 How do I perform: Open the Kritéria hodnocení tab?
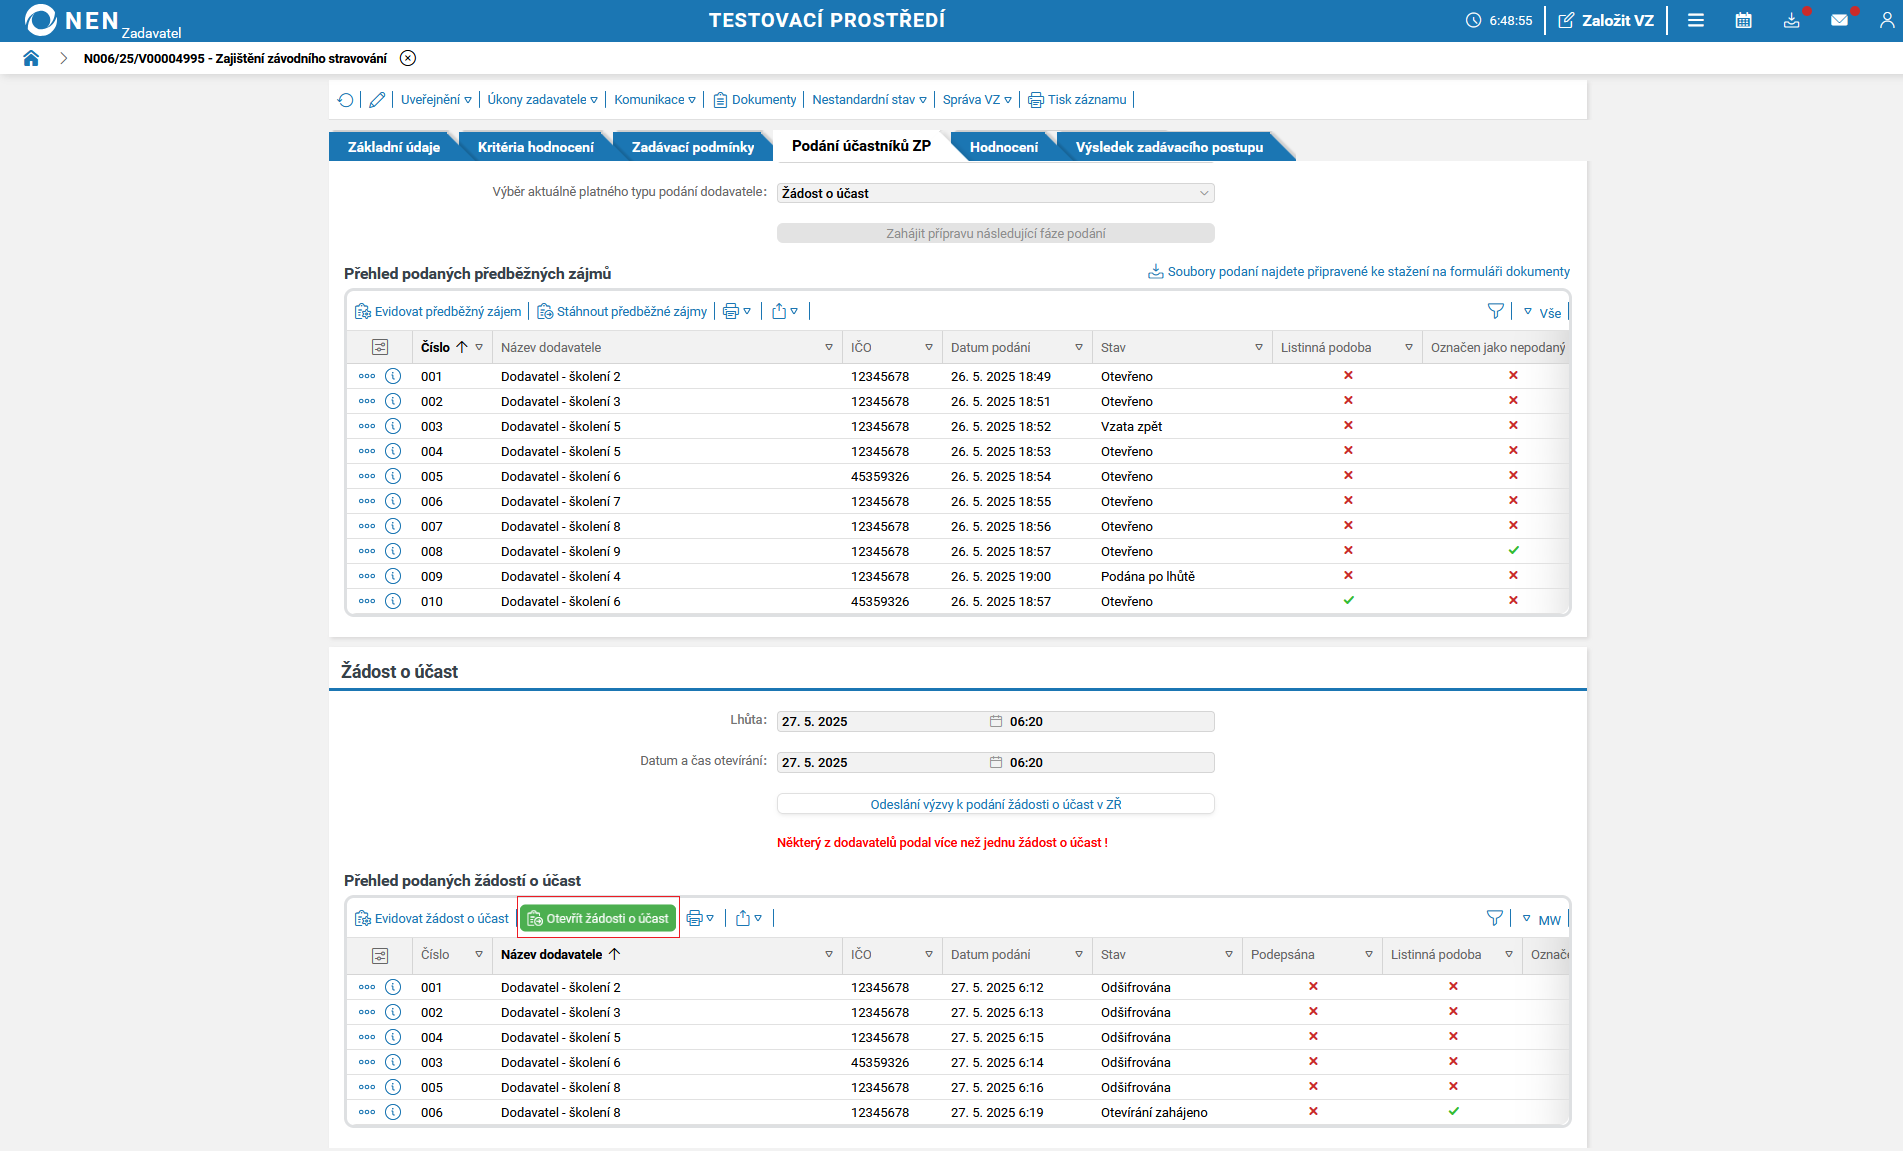pos(535,147)
